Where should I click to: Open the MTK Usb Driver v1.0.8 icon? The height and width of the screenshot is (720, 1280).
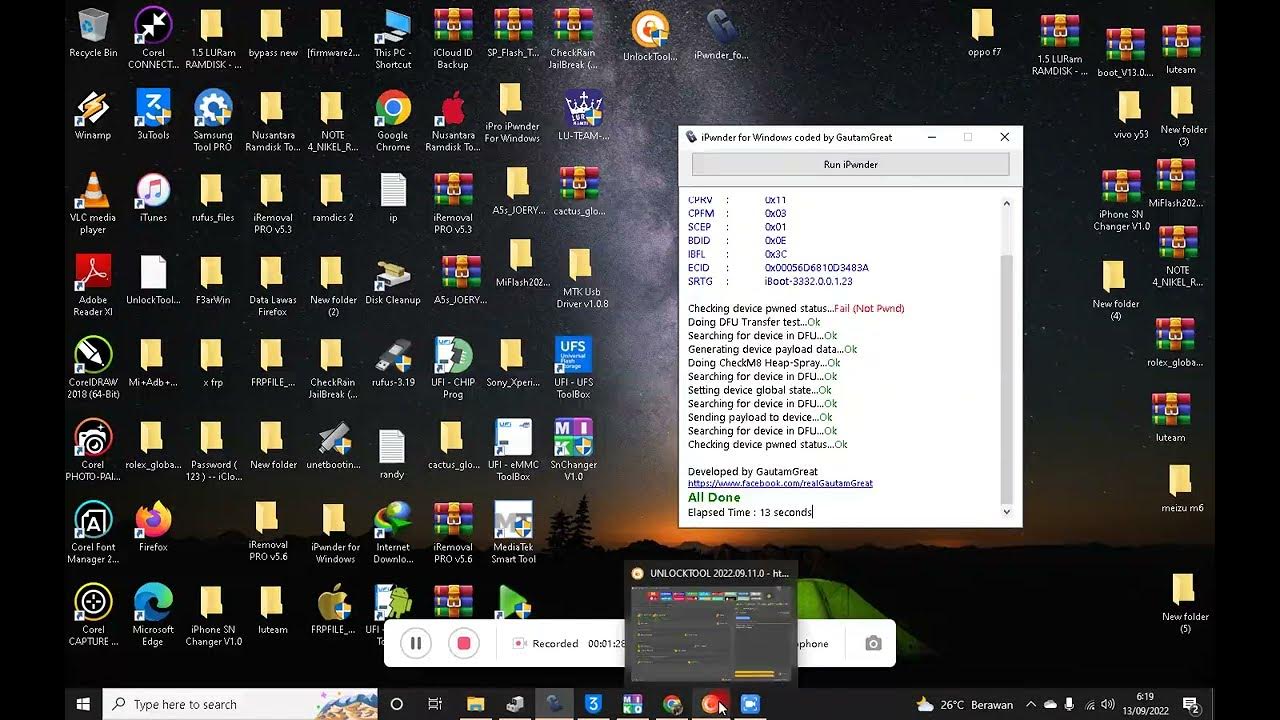(581, 280)
